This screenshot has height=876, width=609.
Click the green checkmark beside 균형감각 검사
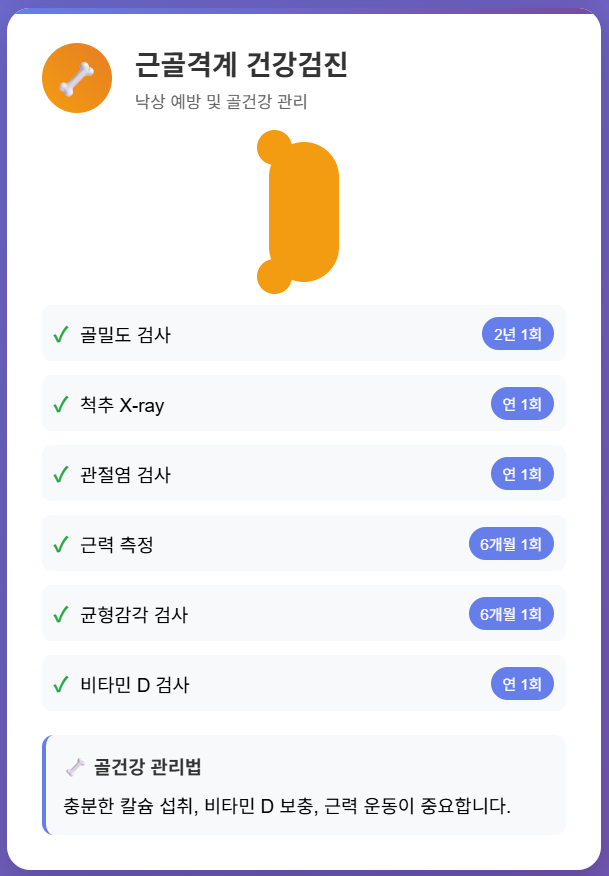[x=62, y=613]
